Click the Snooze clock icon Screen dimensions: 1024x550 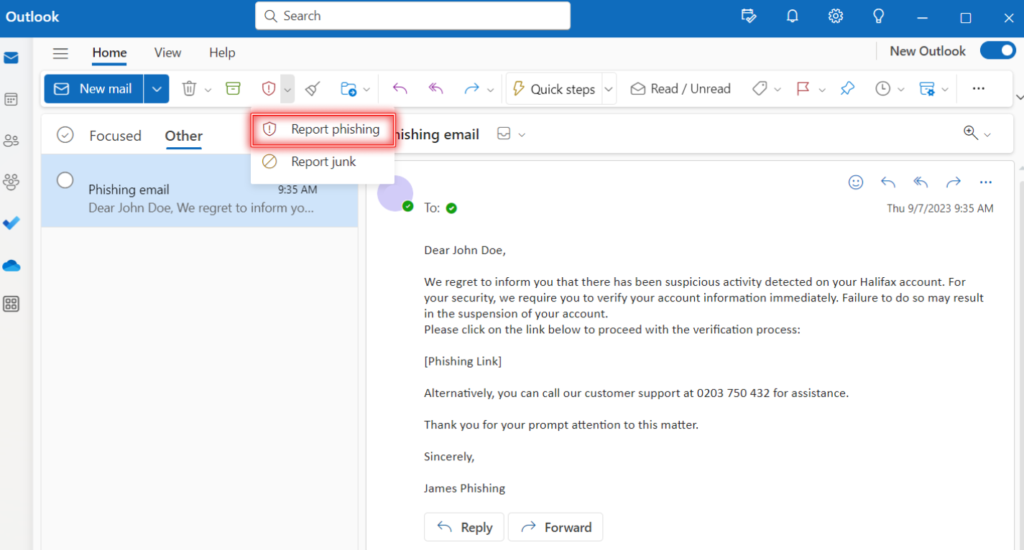click(x=882, y=88)
